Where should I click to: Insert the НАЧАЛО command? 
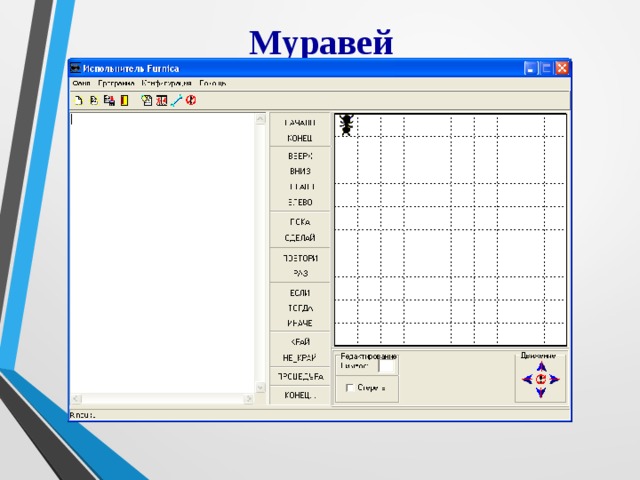pos(300,122)
